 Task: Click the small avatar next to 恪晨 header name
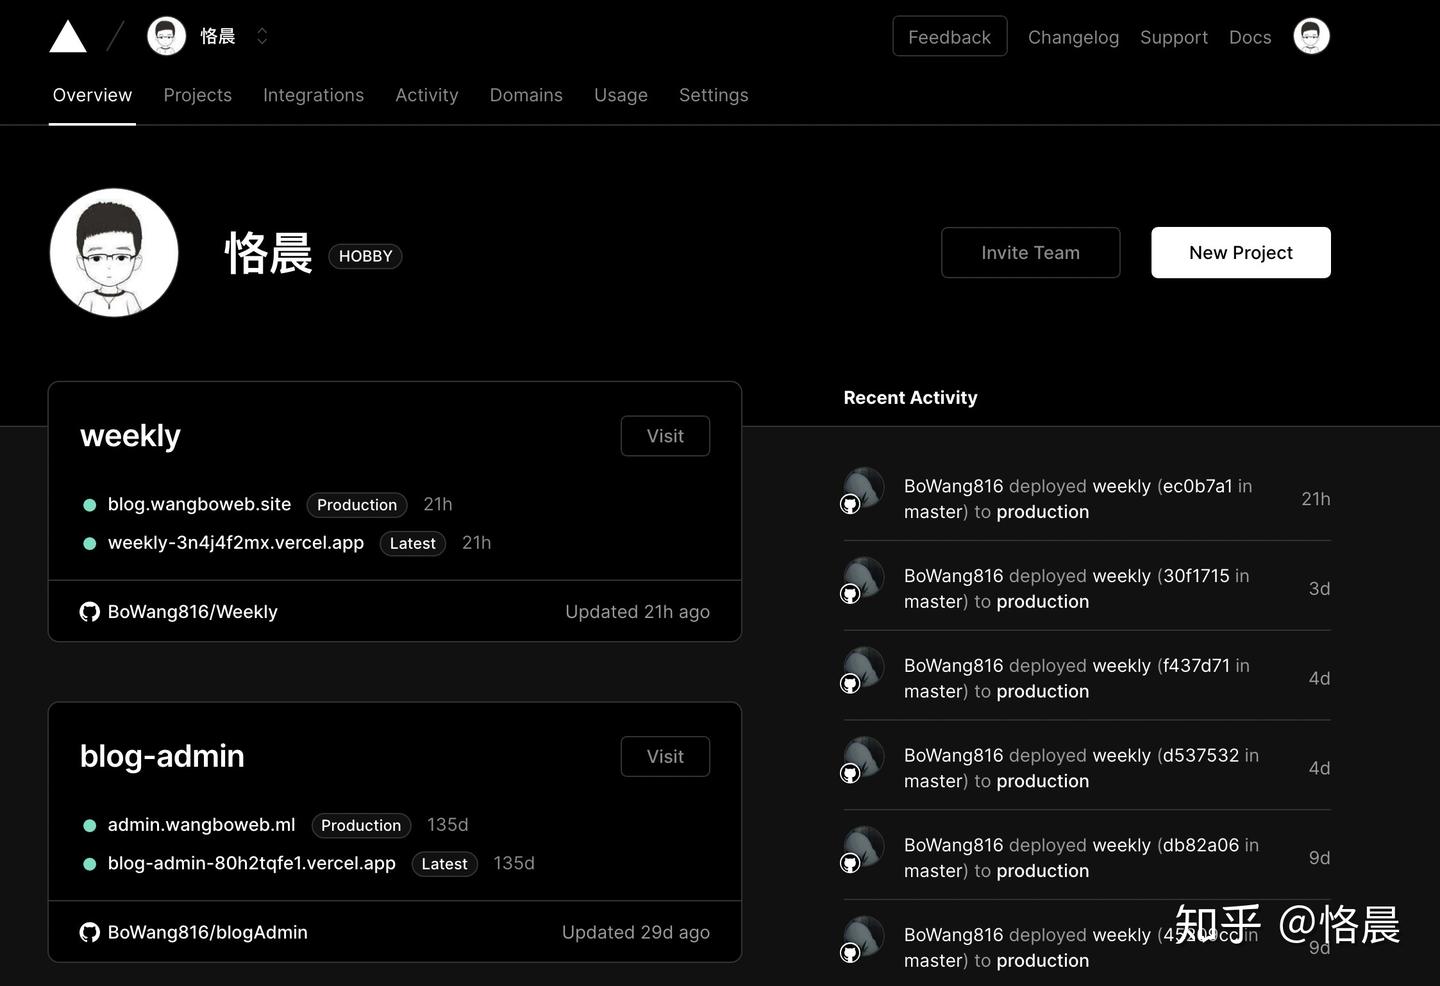[x=166, y=36]
